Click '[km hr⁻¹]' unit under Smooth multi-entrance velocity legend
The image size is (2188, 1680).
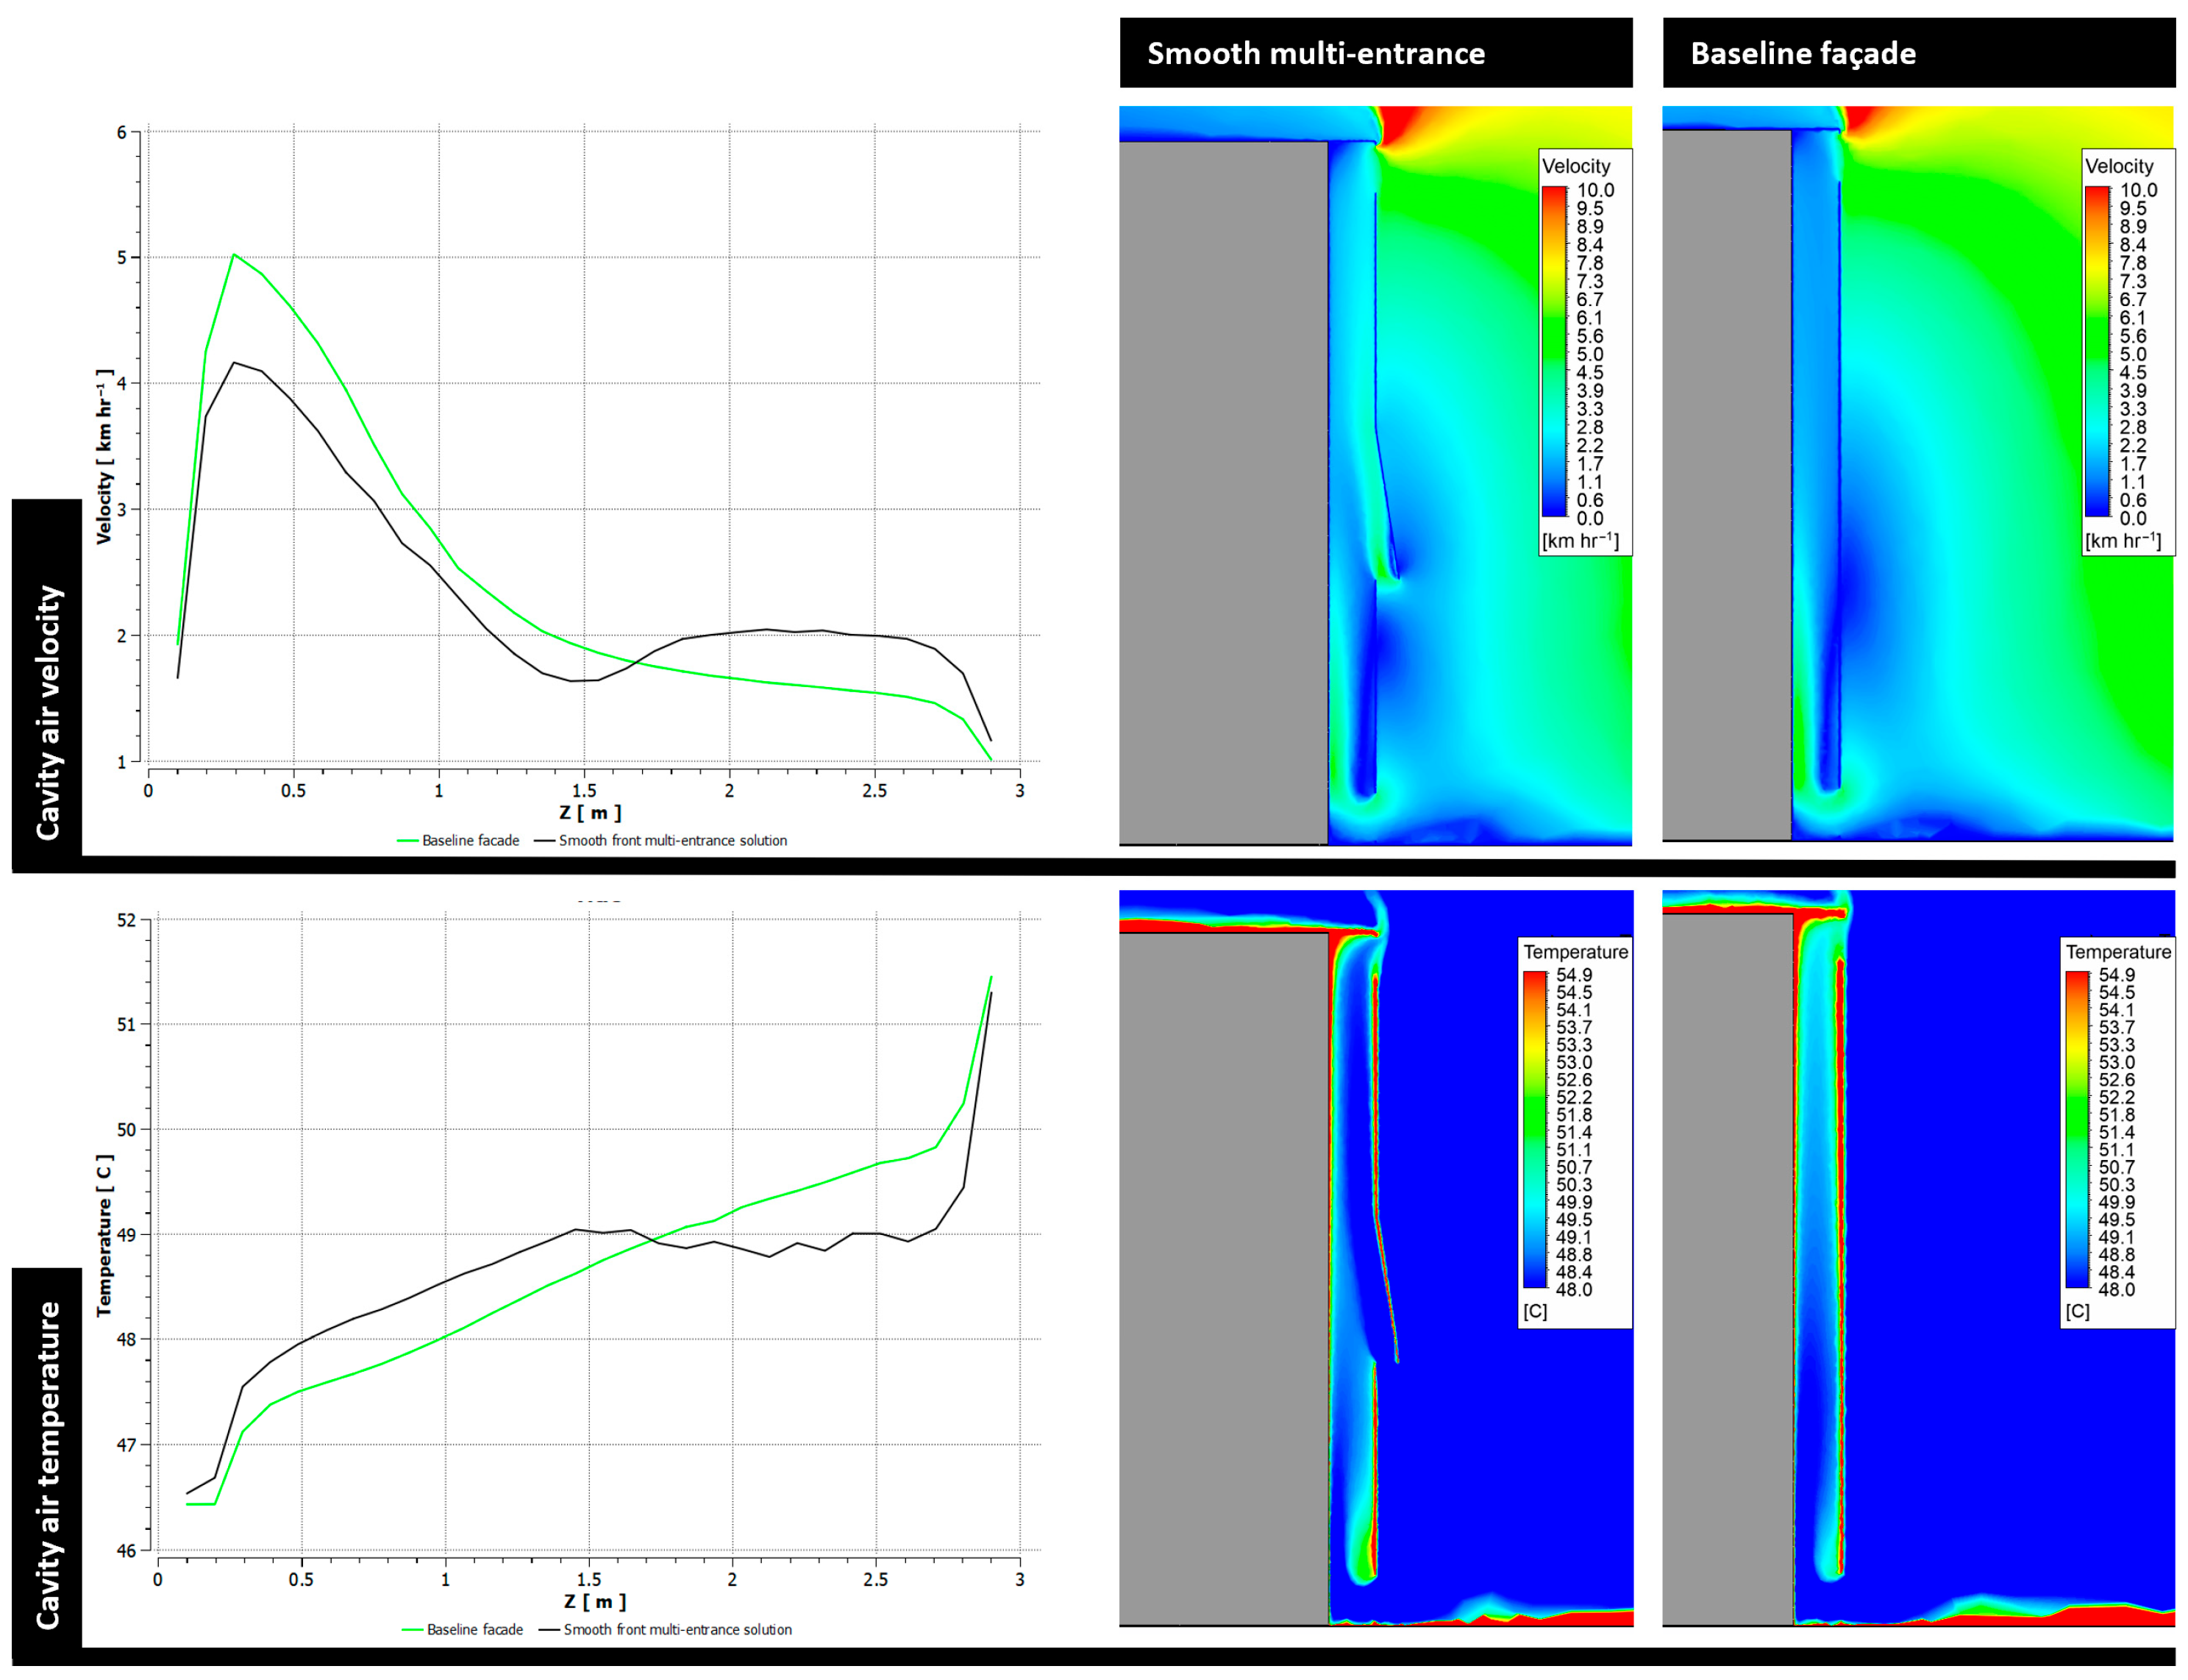[x=1580, y=541]
